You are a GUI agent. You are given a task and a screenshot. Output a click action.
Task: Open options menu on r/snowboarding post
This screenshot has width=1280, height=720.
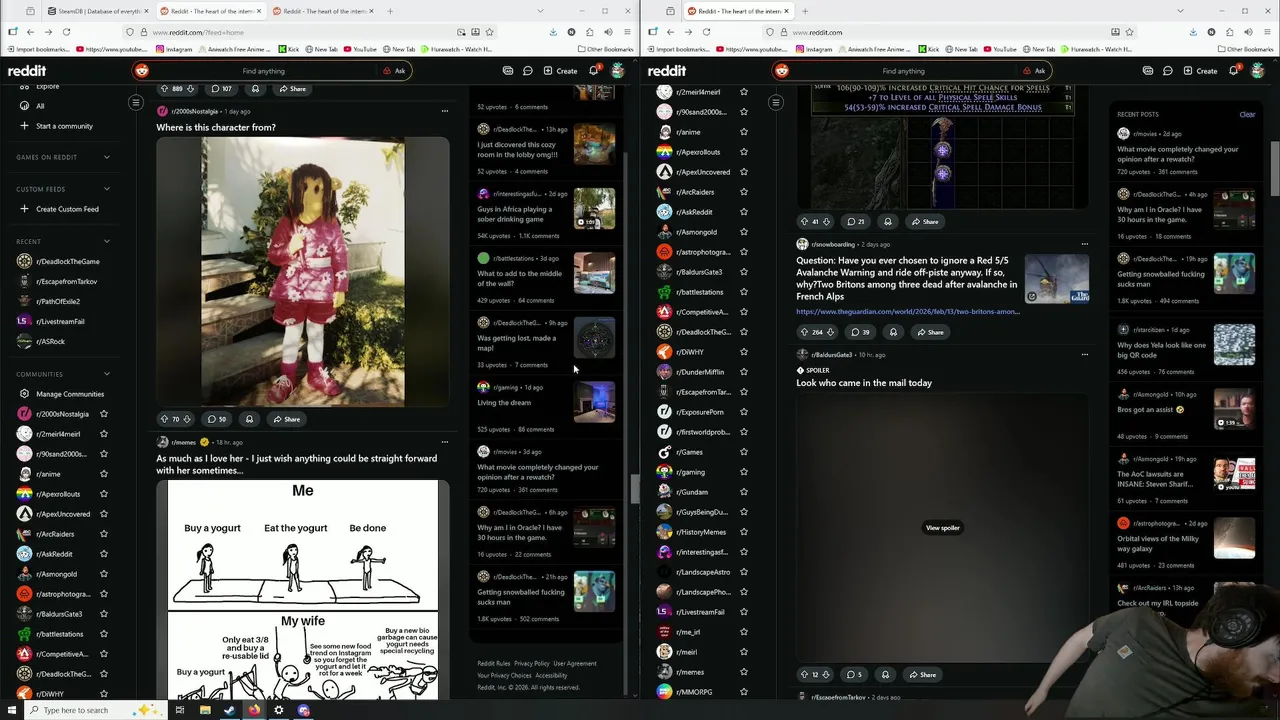(x=1085, y=244)
